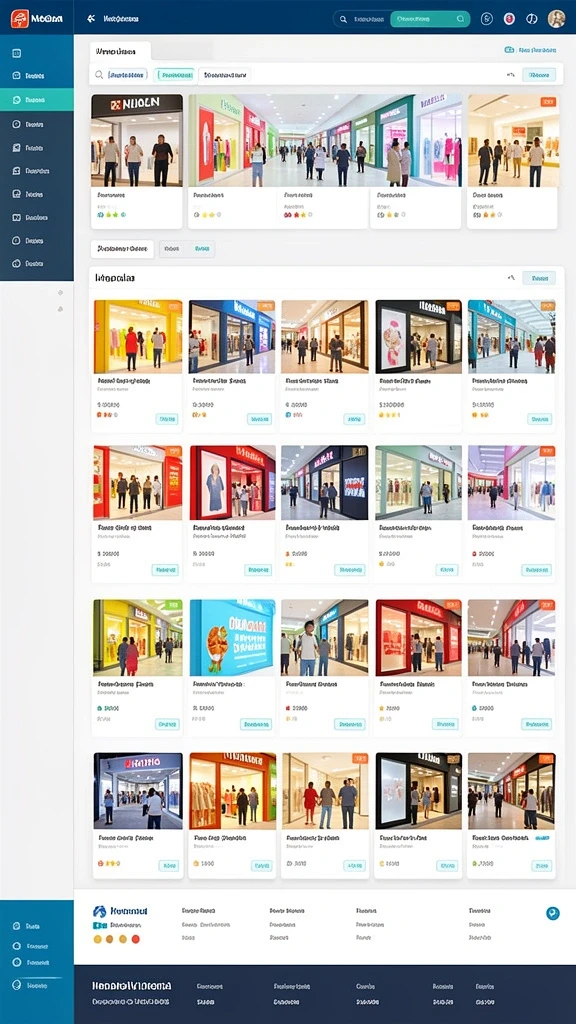Open the blue-lit store entrance thumbnail in the bottom row

pos(138,791)
